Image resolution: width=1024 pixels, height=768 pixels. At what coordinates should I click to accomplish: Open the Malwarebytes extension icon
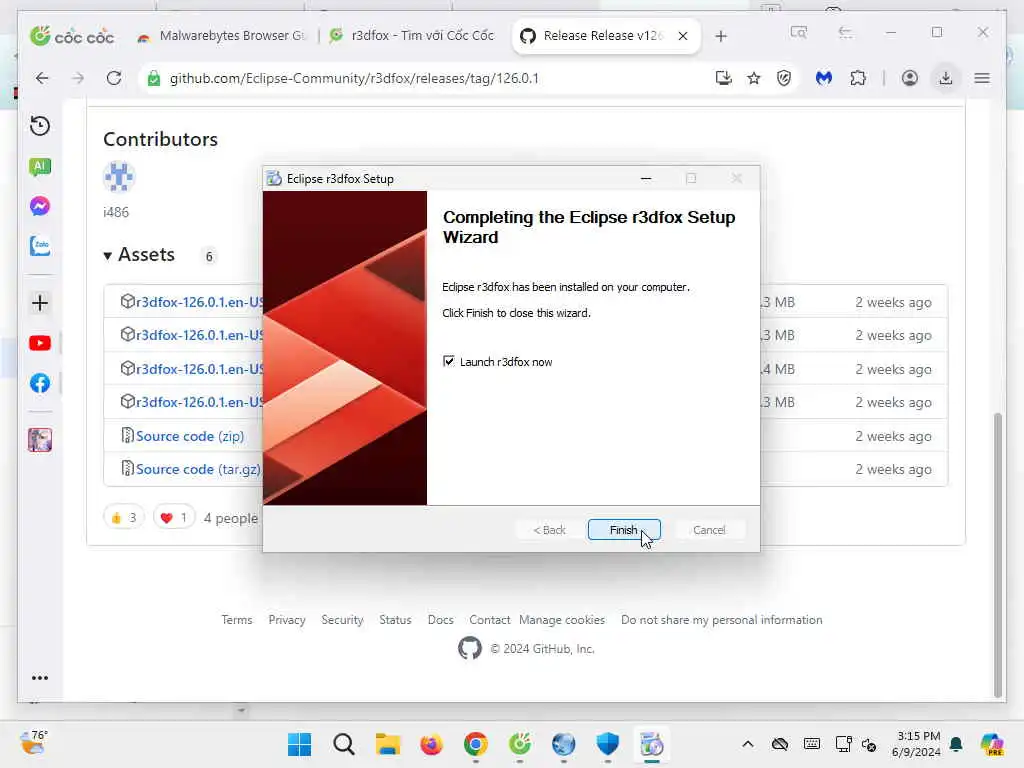click(x=824, y=78)
